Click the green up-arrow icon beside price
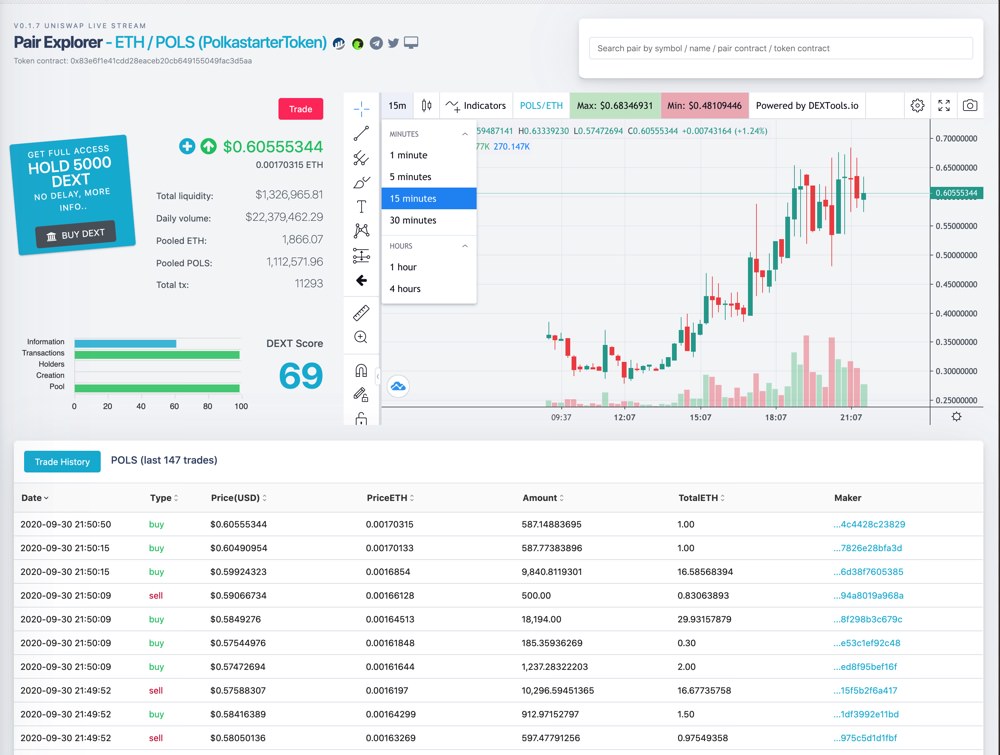The width and height of the screenshot is (1000, 755). tap(209, 147)
